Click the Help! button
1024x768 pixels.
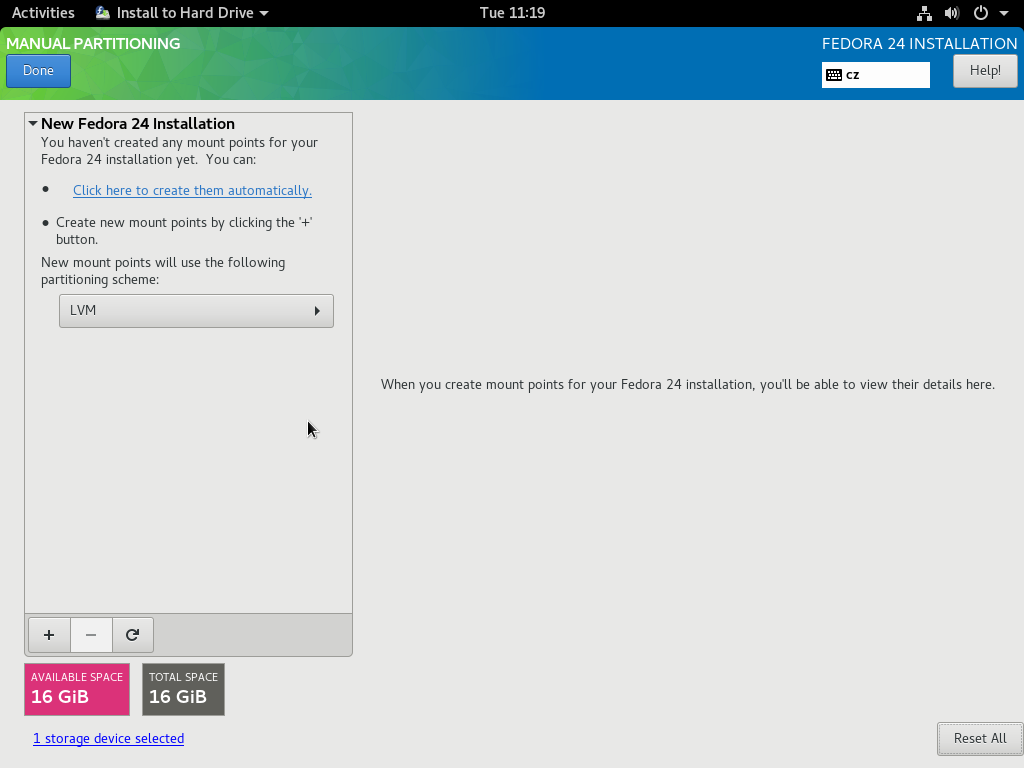(985, 71)
